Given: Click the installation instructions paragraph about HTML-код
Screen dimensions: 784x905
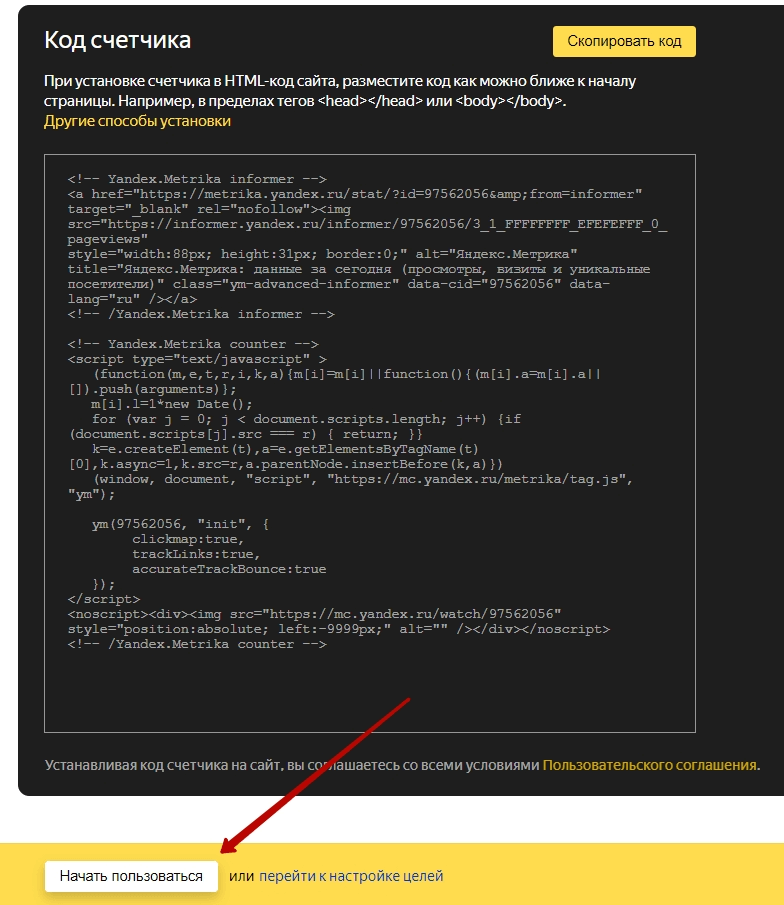Looking at the screenshot, I should 340,91.
